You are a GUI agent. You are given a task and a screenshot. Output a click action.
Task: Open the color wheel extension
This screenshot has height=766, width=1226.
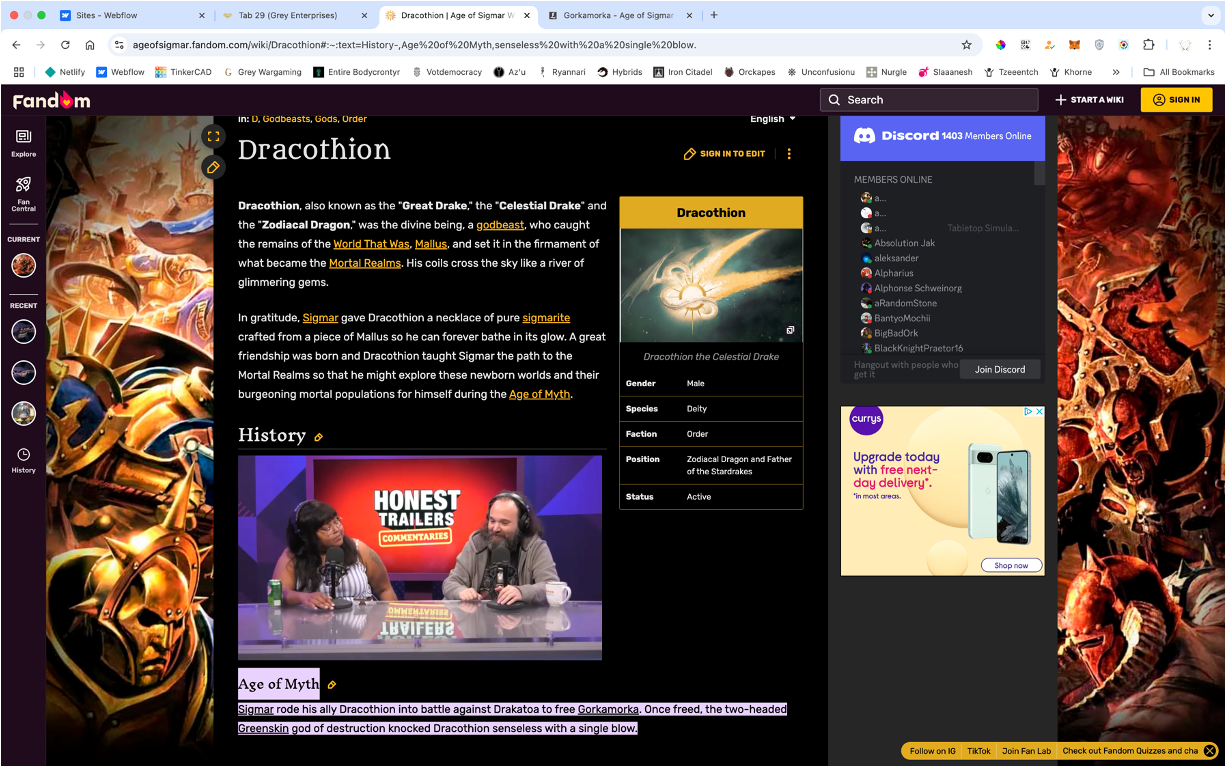click(1000, 45)
